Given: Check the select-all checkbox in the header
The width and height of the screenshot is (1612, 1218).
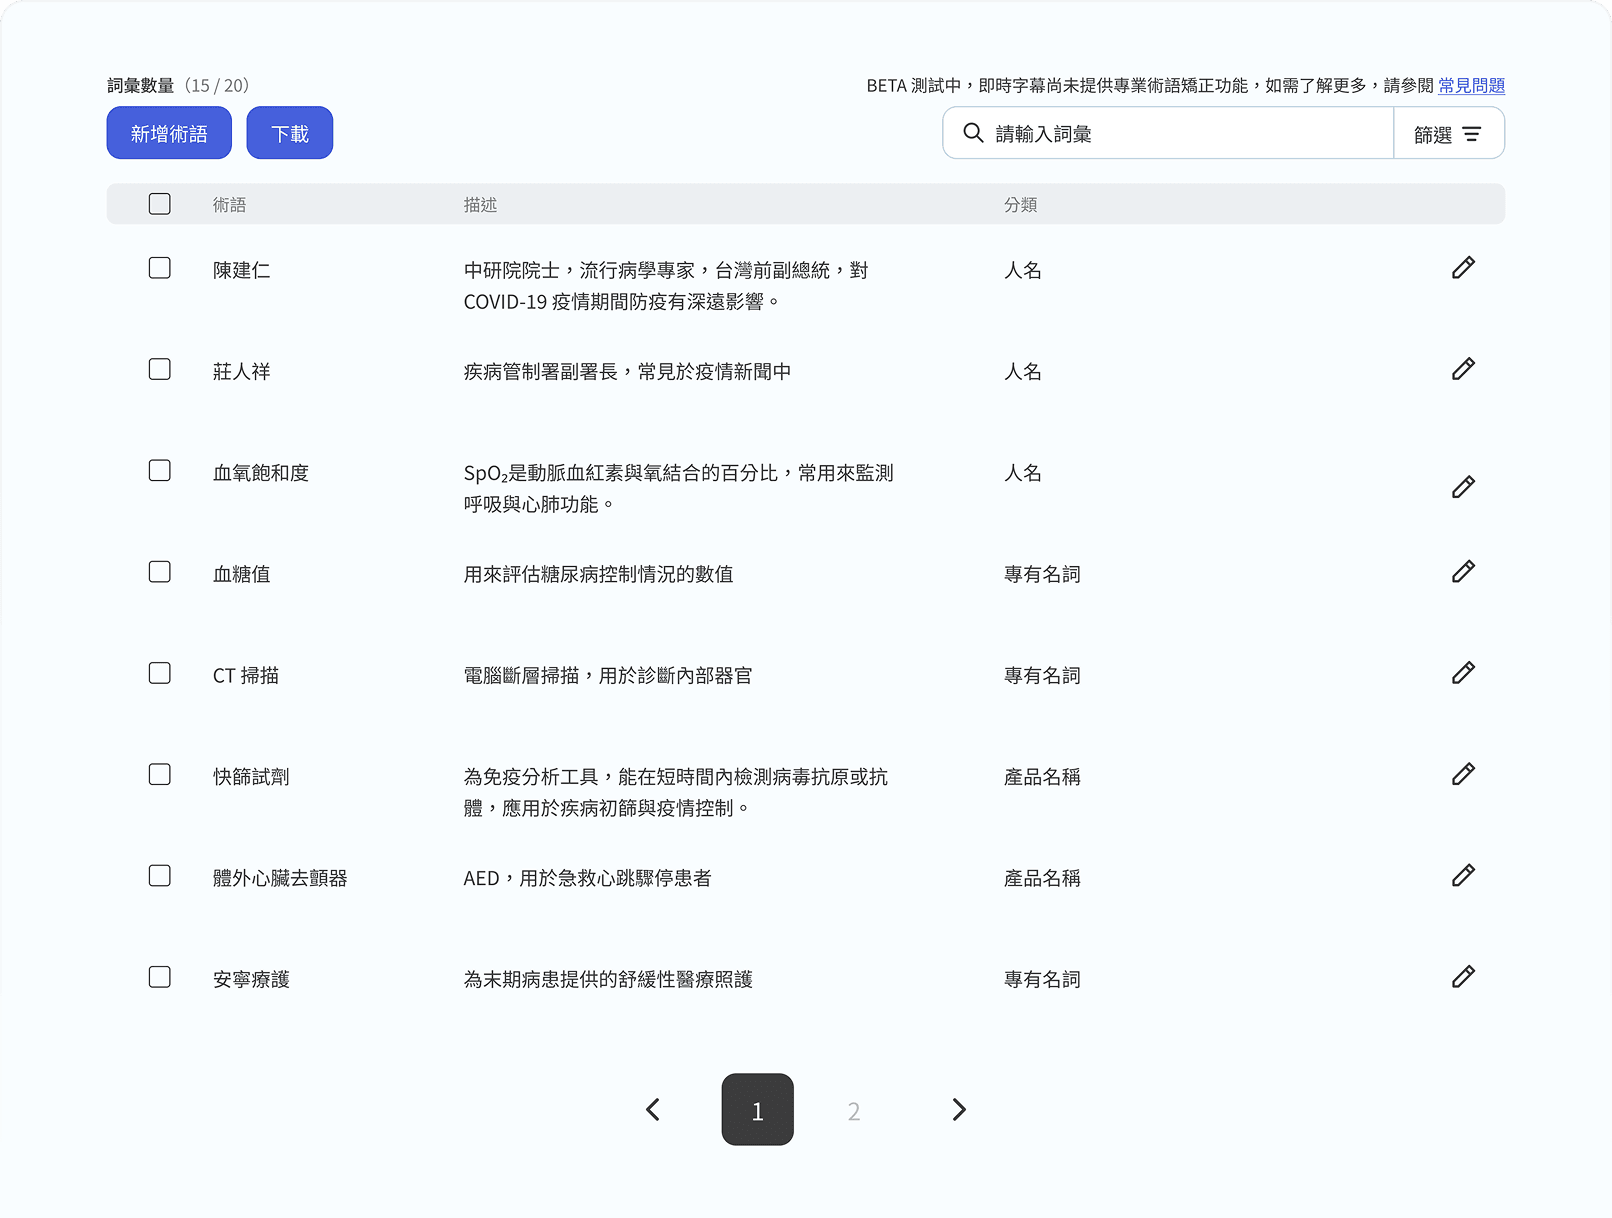Looking at the screenshot, I should tap(159, 203).
